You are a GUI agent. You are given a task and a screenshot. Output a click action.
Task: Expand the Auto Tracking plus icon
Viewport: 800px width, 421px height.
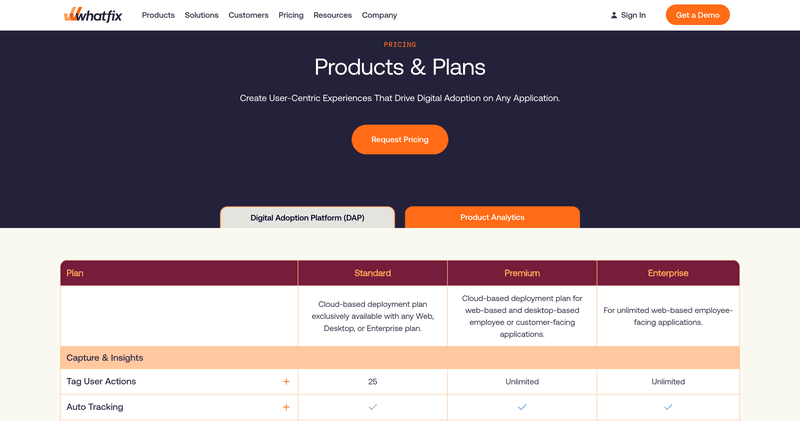(286, 407)
